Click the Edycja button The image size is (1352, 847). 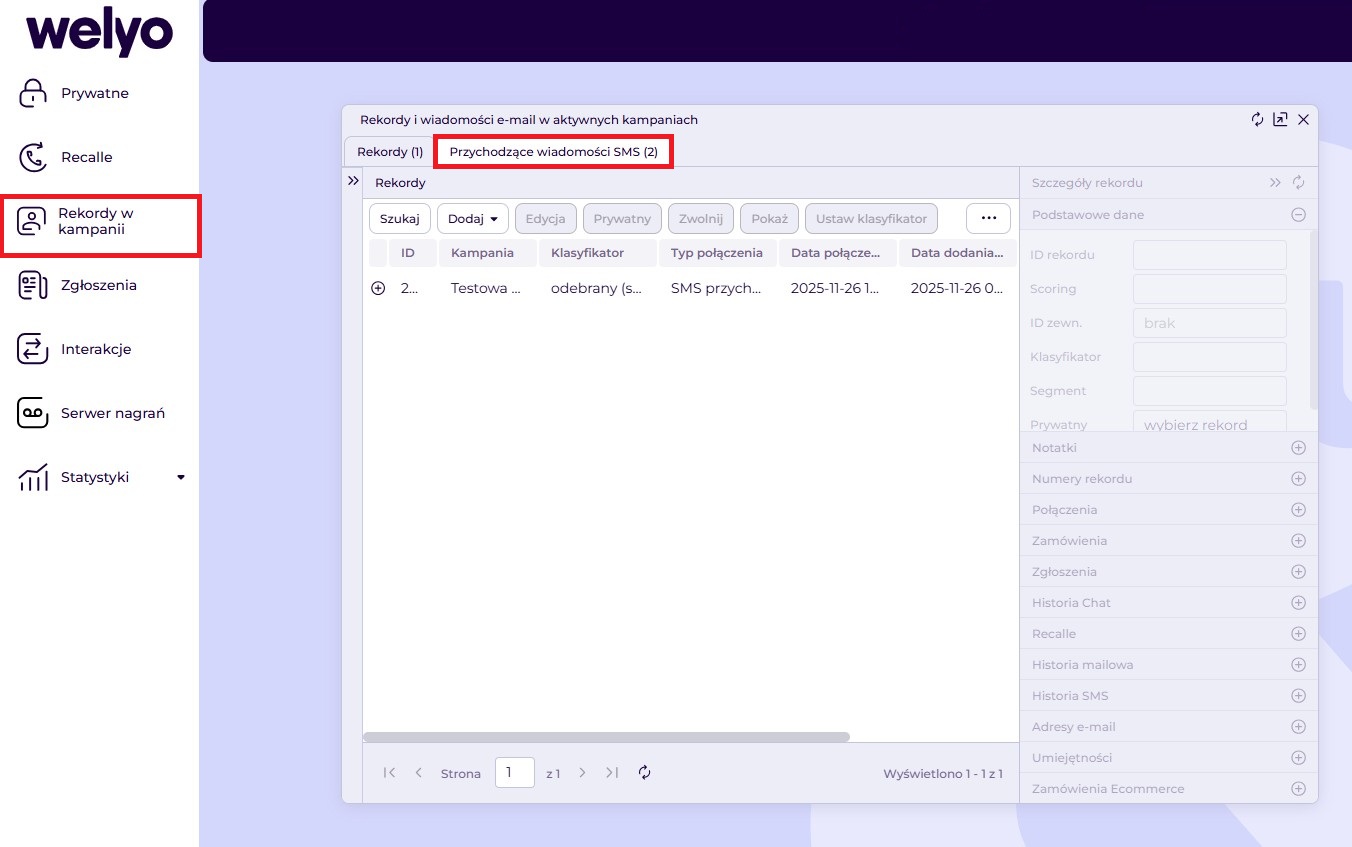click(546, 218)
